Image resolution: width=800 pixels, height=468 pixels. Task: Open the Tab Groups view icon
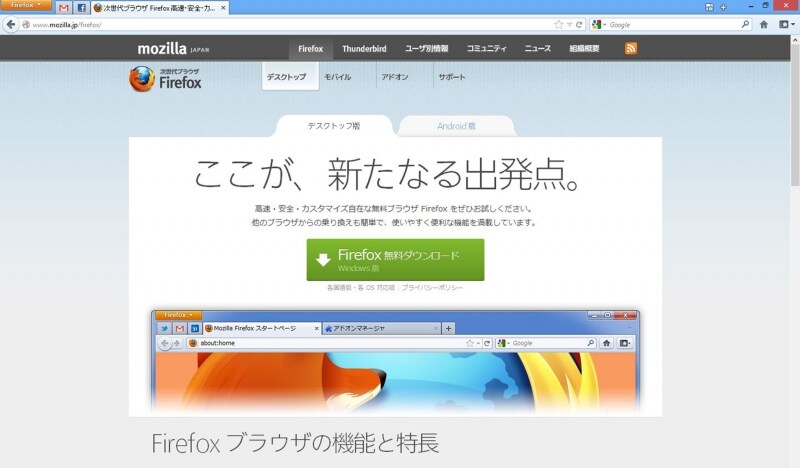point(709,7)
